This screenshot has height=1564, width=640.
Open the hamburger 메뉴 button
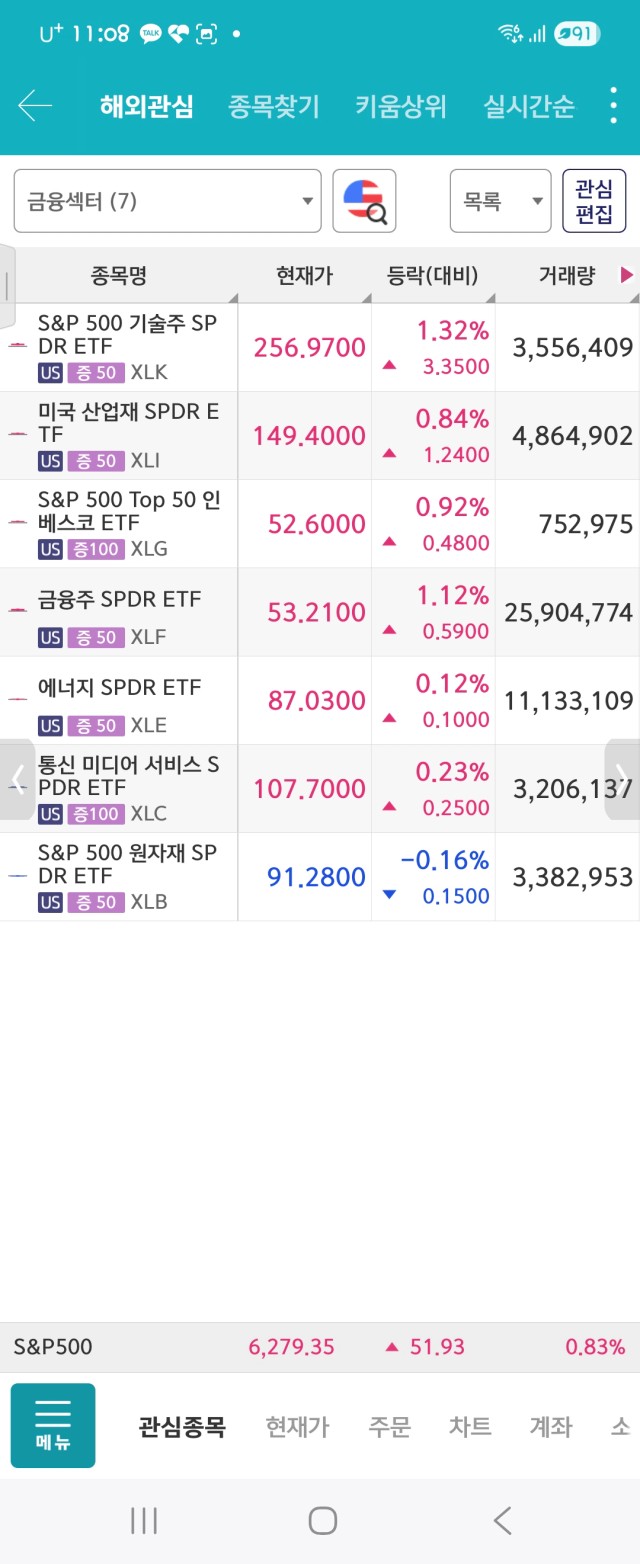(53, 1425)
